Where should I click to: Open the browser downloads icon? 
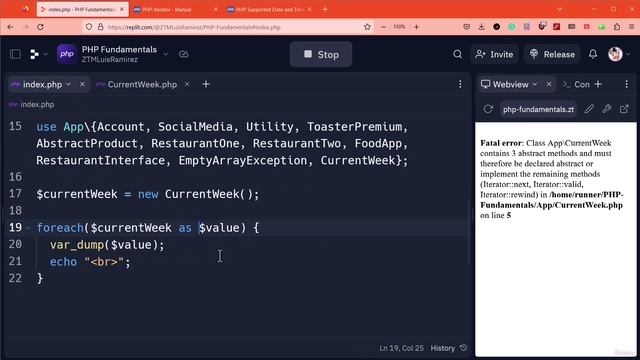point(481,27)
